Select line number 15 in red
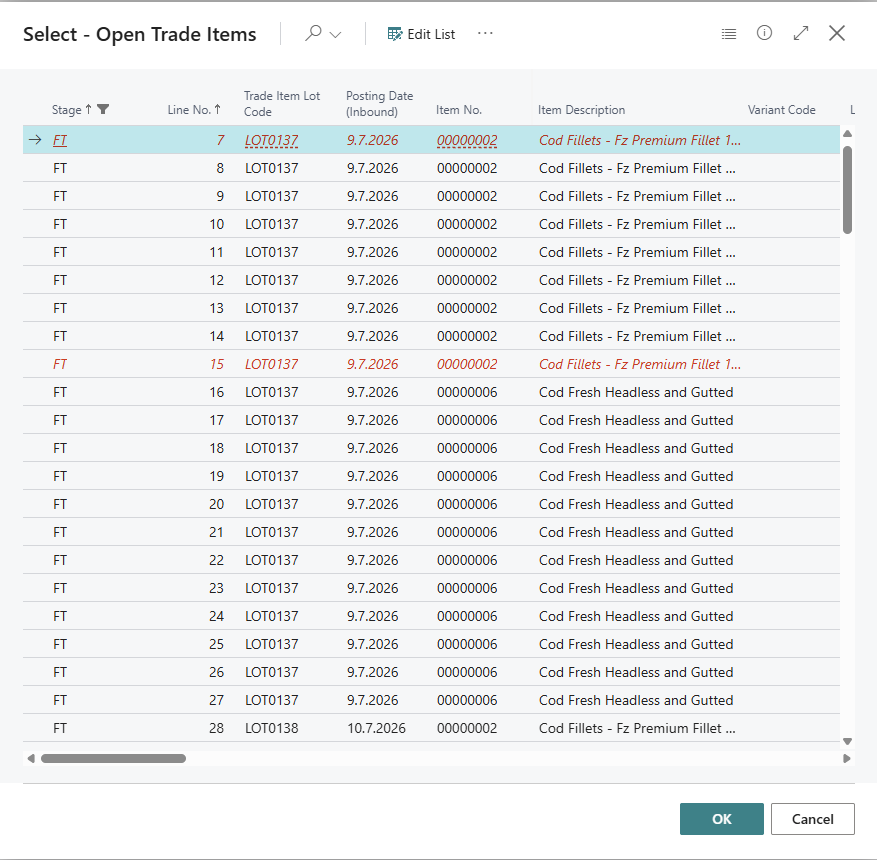Screen dimensions: 877x860 point(216,364)
